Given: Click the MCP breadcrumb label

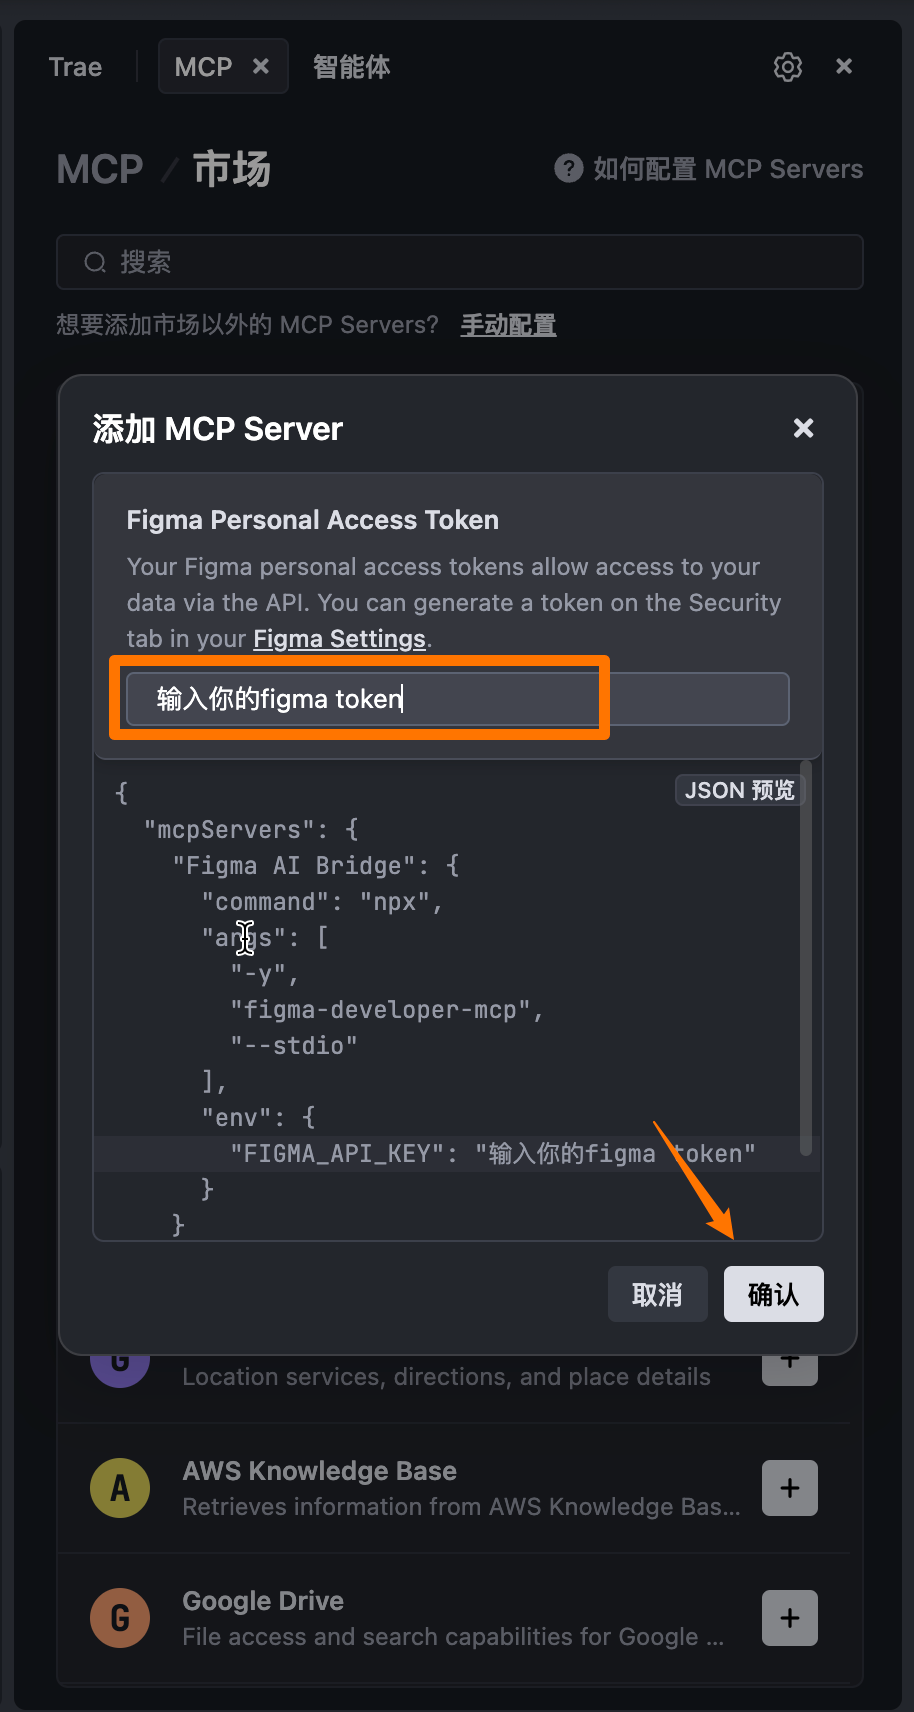Looking at the screenshot, I should point(100,169).
